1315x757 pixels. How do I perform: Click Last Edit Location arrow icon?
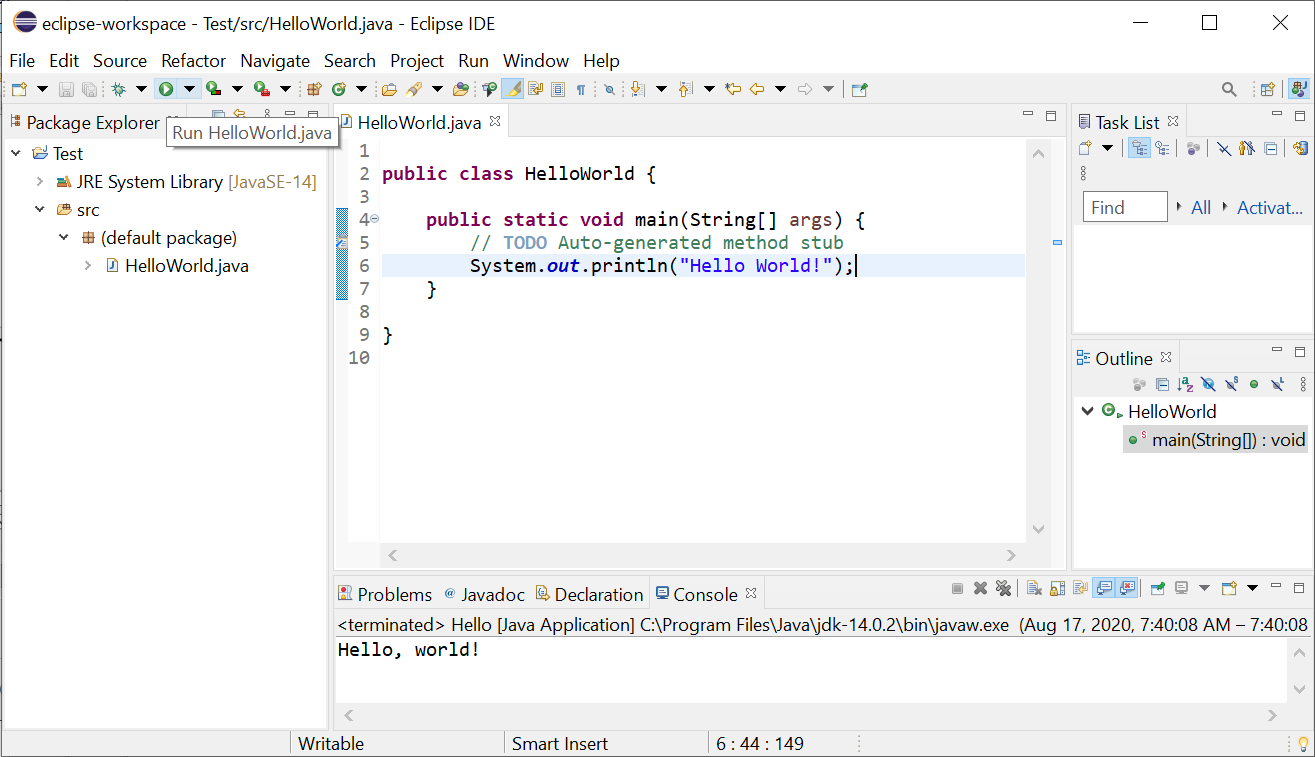(x=733, y=89)
